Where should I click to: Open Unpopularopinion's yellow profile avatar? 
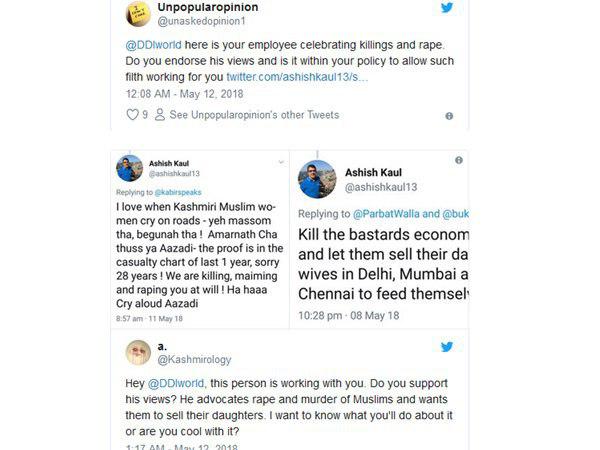138,12
